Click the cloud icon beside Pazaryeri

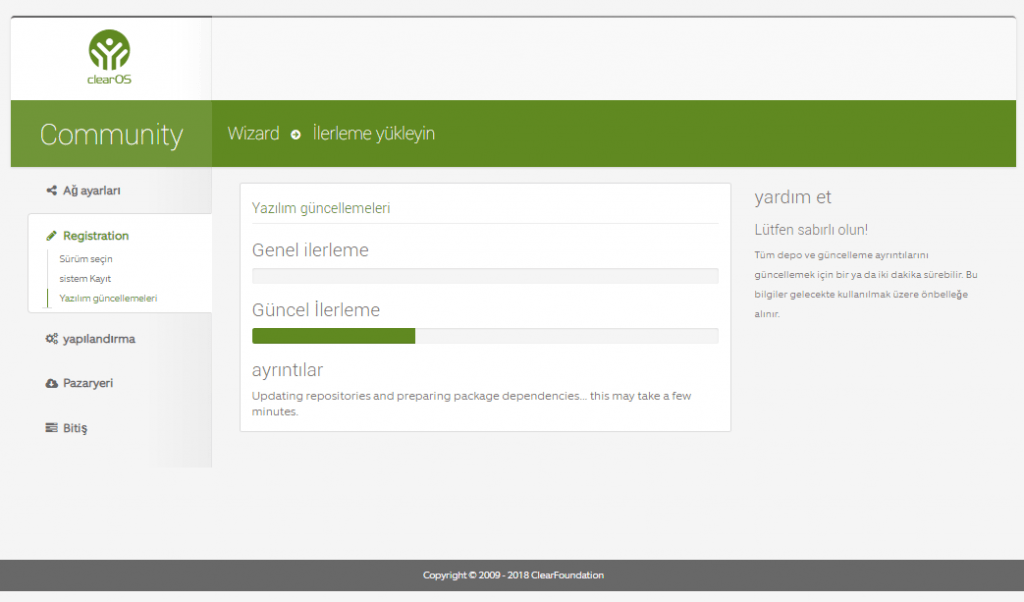[x=52, y=384]
